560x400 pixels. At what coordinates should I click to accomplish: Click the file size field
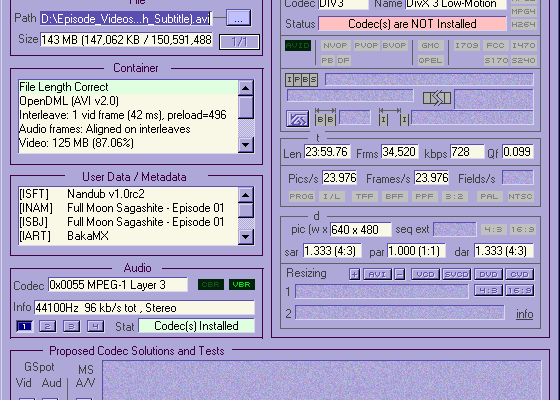point(126,40)
